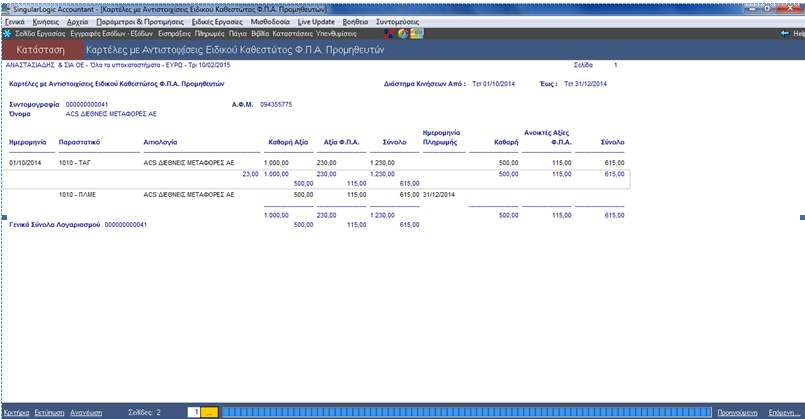Click the Συντομογραφία code 00000000041
Viewport: 805px width, 419px height.
tap(87, 104)
